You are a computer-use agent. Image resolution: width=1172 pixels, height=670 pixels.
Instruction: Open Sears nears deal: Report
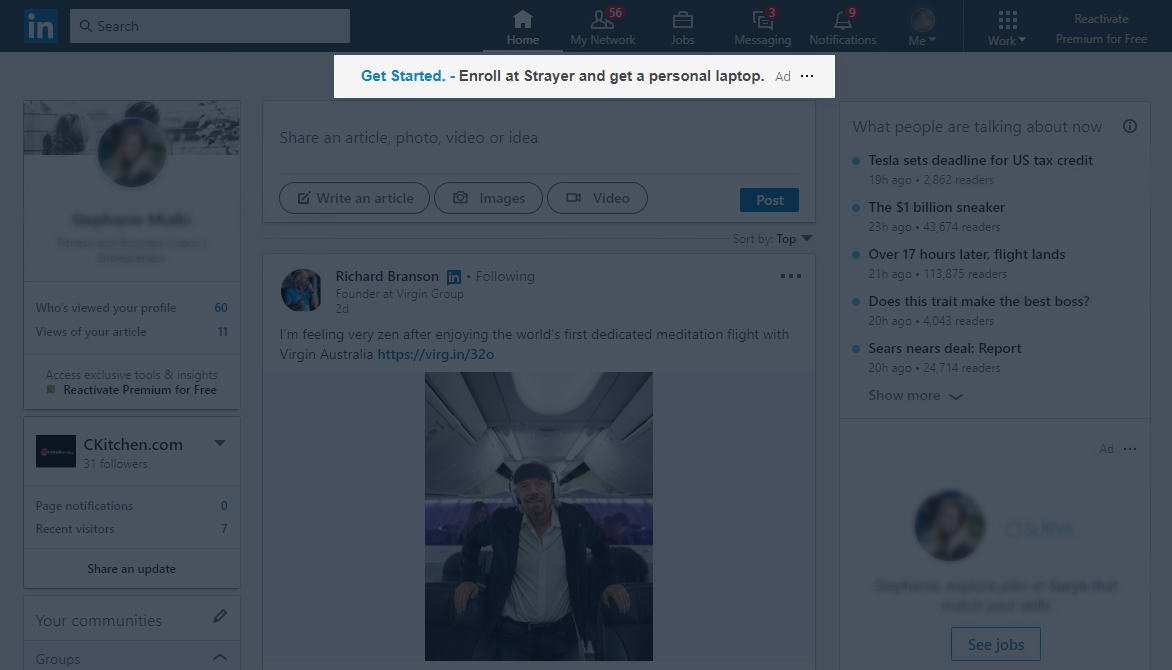point(945,348)
